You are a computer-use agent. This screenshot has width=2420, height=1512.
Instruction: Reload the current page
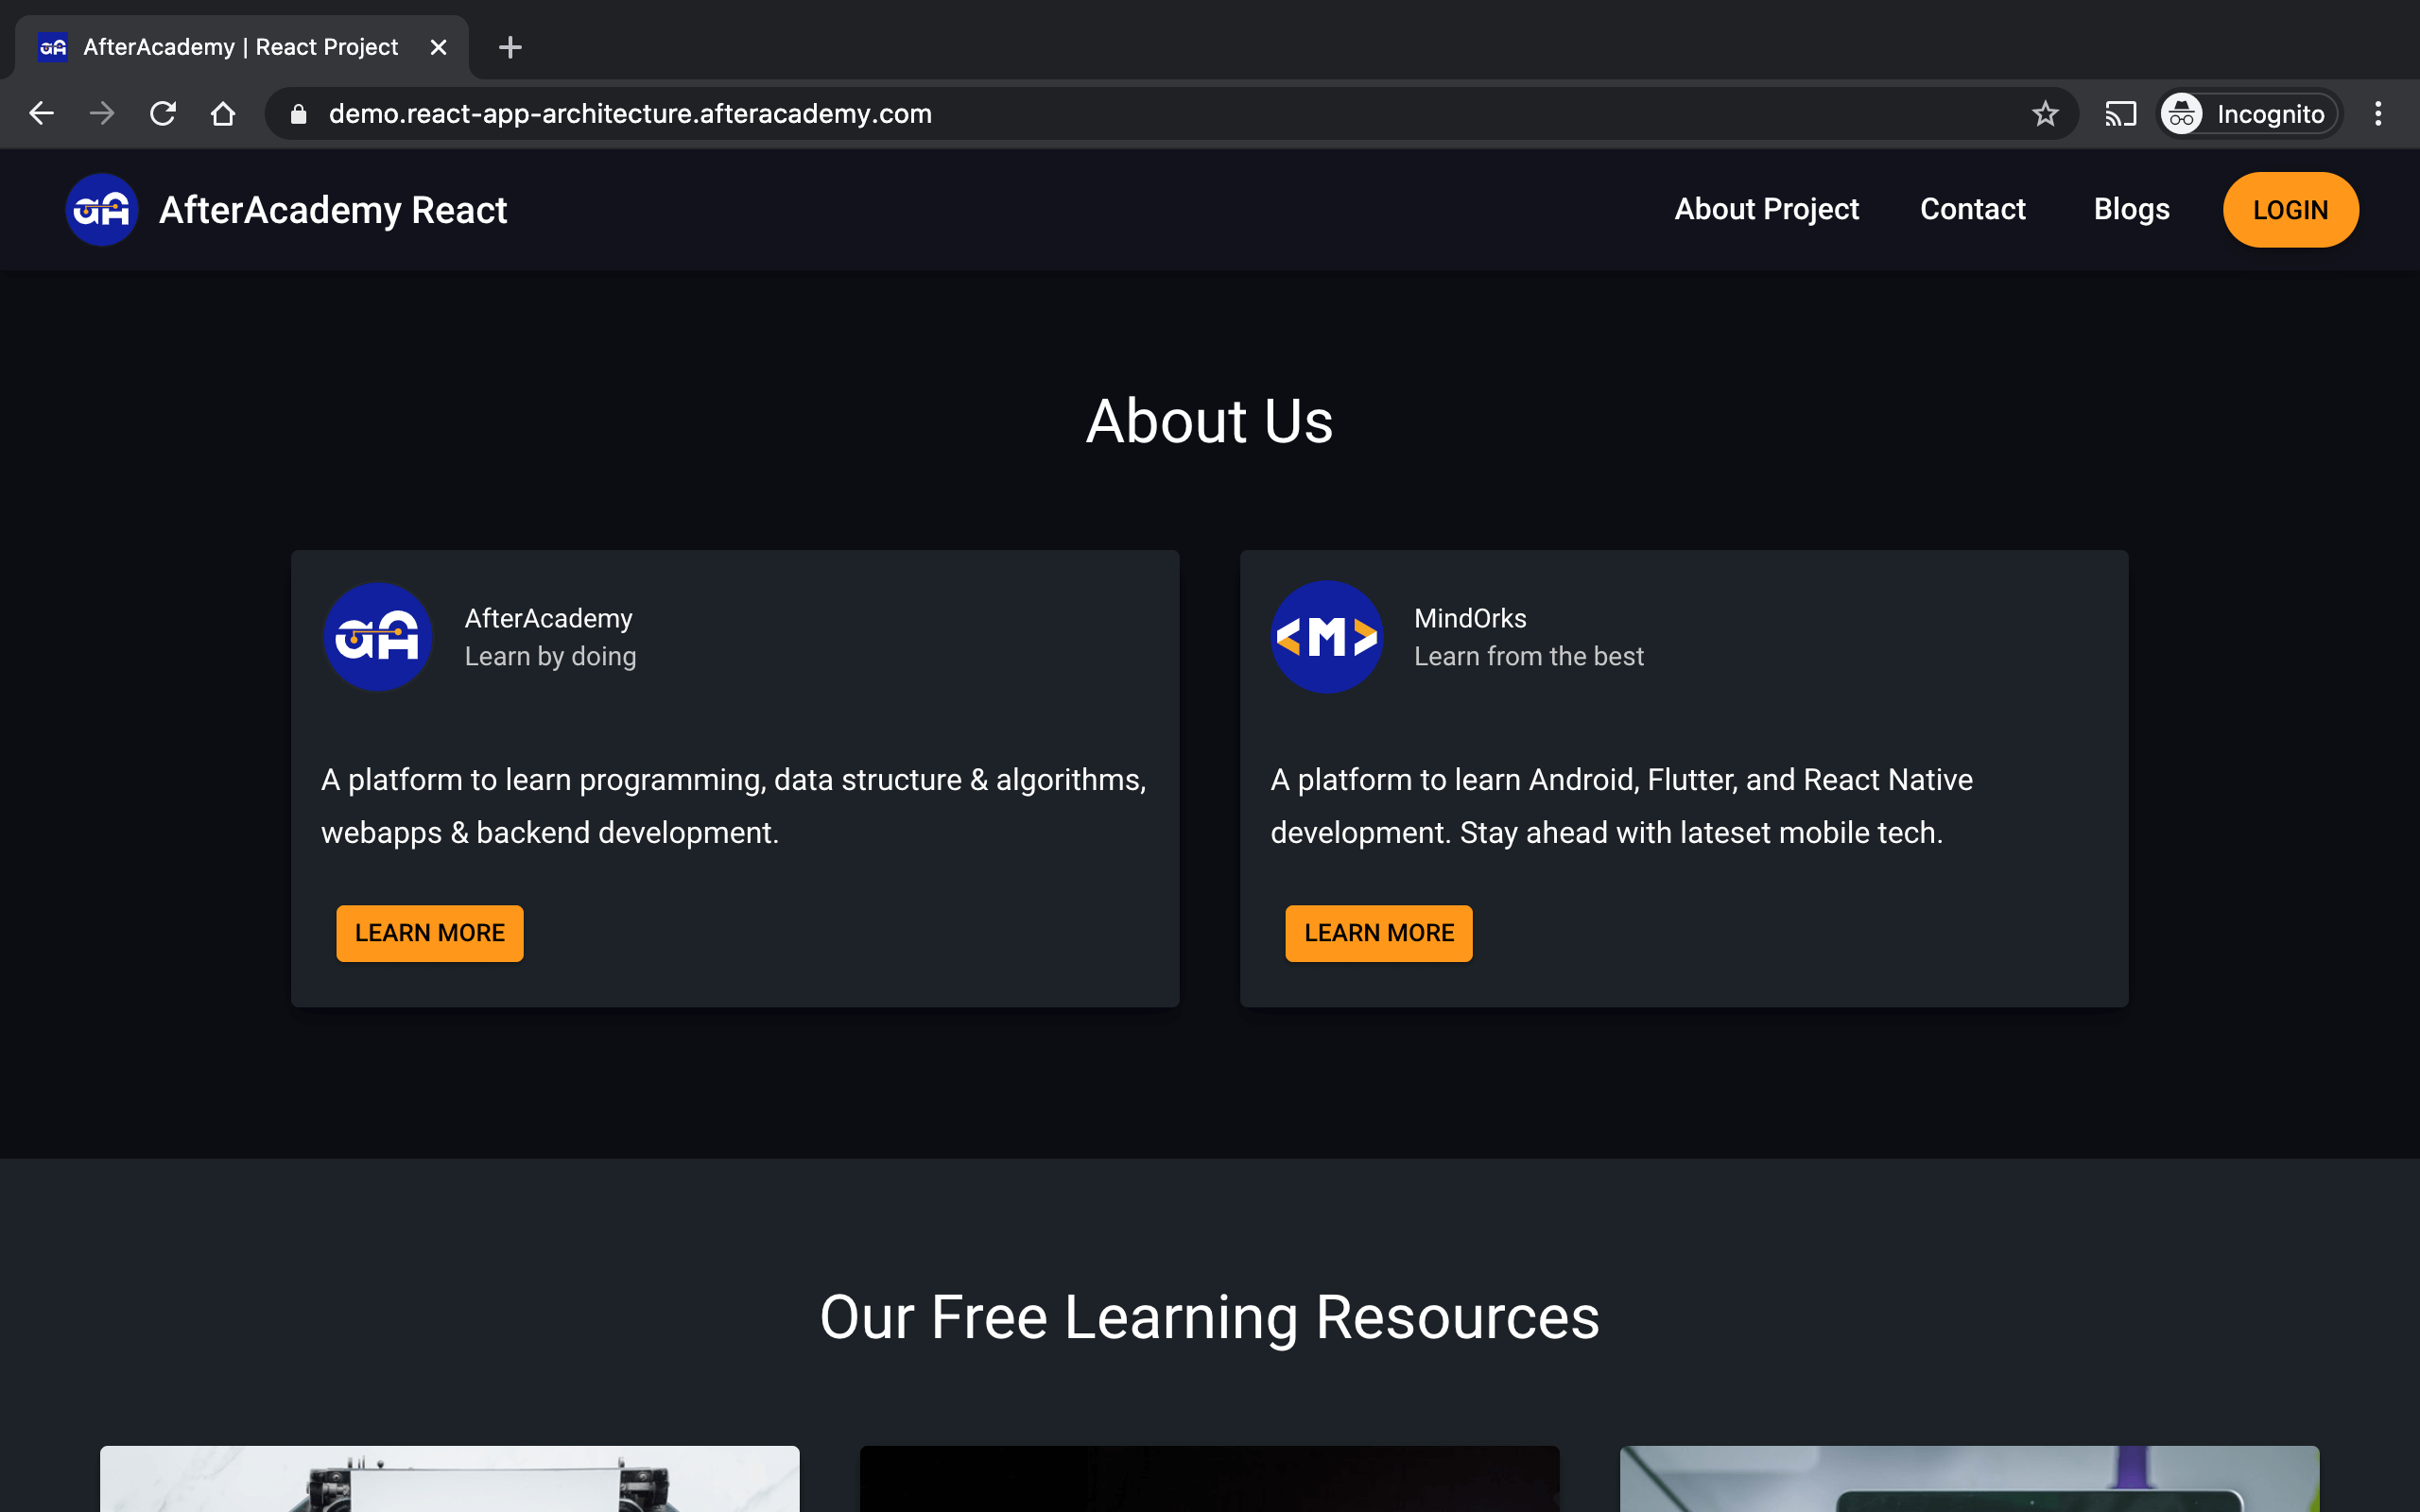coord(163,113)
